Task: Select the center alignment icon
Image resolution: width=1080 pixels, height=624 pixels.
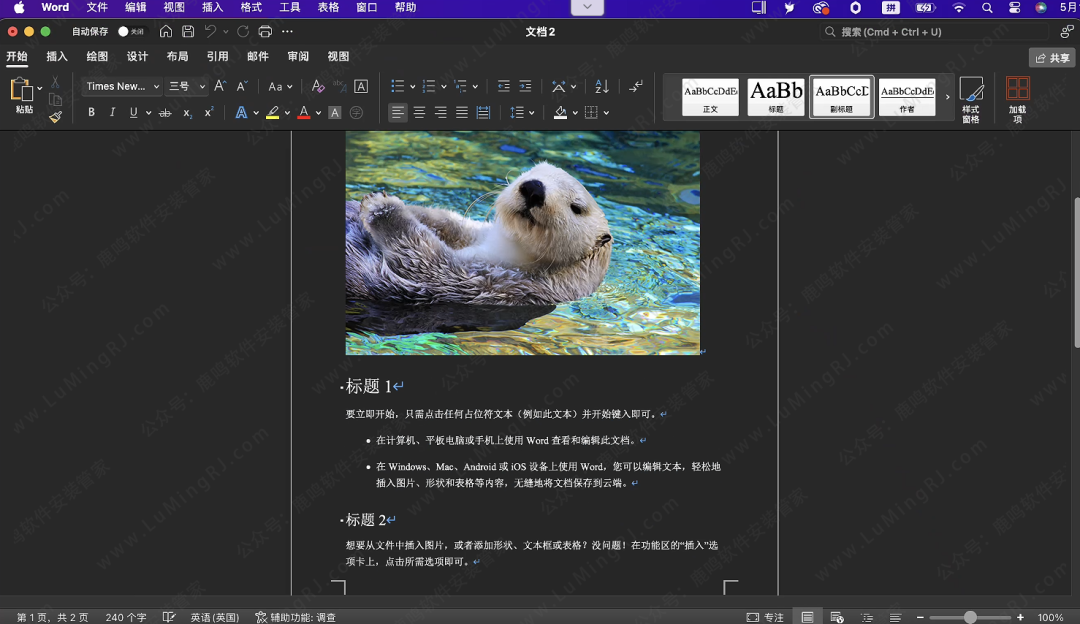Action: 419,111
